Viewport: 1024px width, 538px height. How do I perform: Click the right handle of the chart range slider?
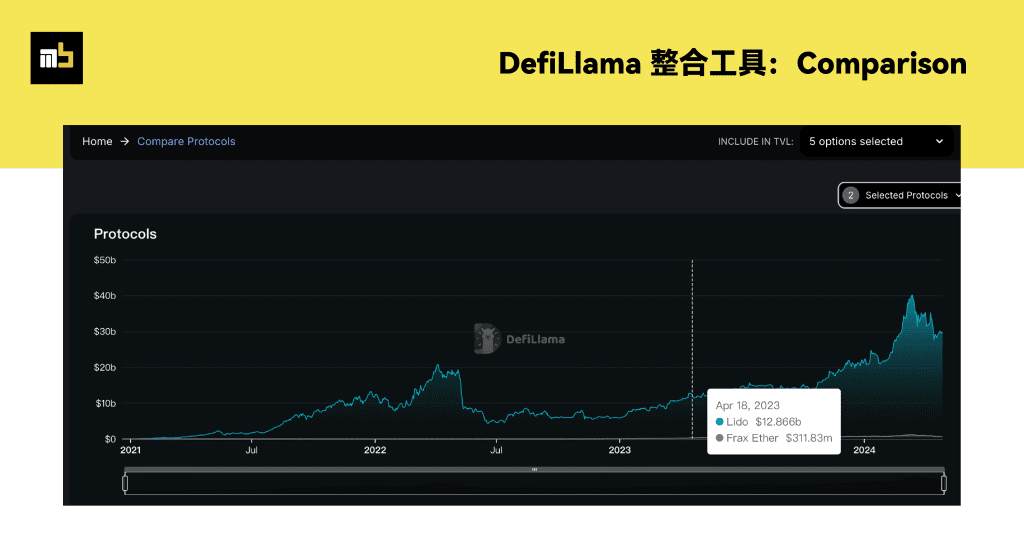coord(944,483)
